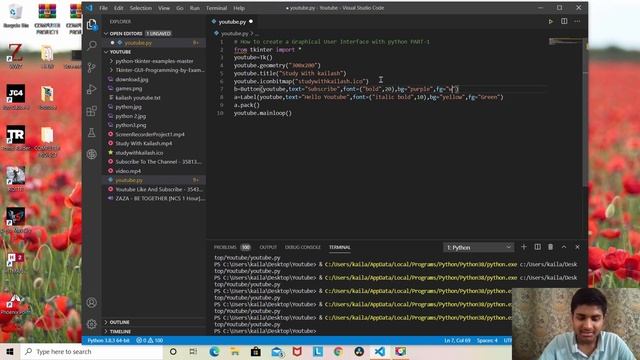
Task: Switch to the Output panel tab
Action: coord(268,247)
